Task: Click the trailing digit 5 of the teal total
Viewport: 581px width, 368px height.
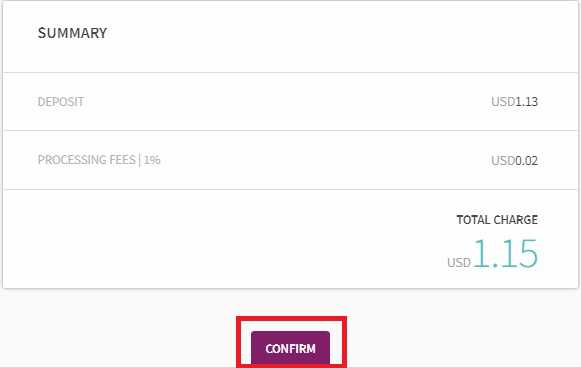Action: pos(528,253)
